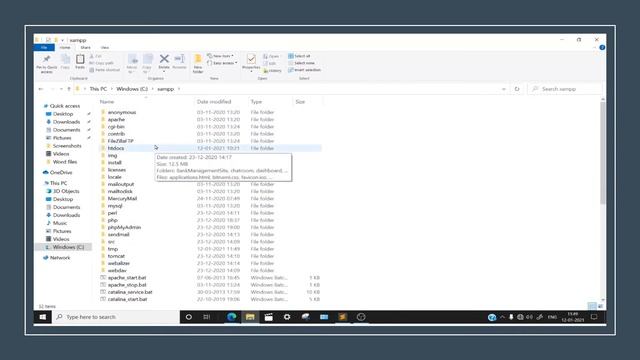Switch to the View ribbon tab

click(x=105, y=47)
